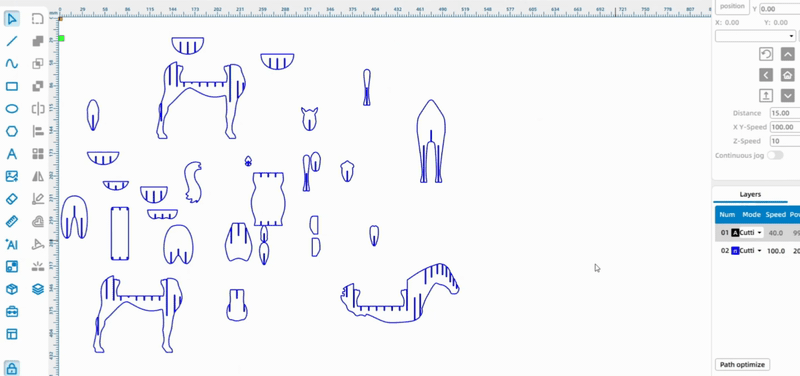
Task: Open the toolbox briefcase icon
Action: (12, 311)
